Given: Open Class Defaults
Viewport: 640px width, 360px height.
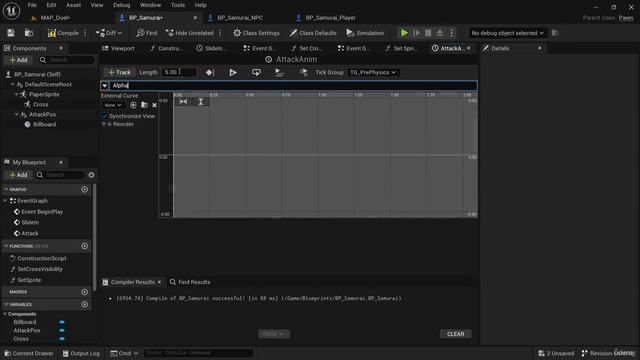Looking at the screenshot, I should coord(313,33).
